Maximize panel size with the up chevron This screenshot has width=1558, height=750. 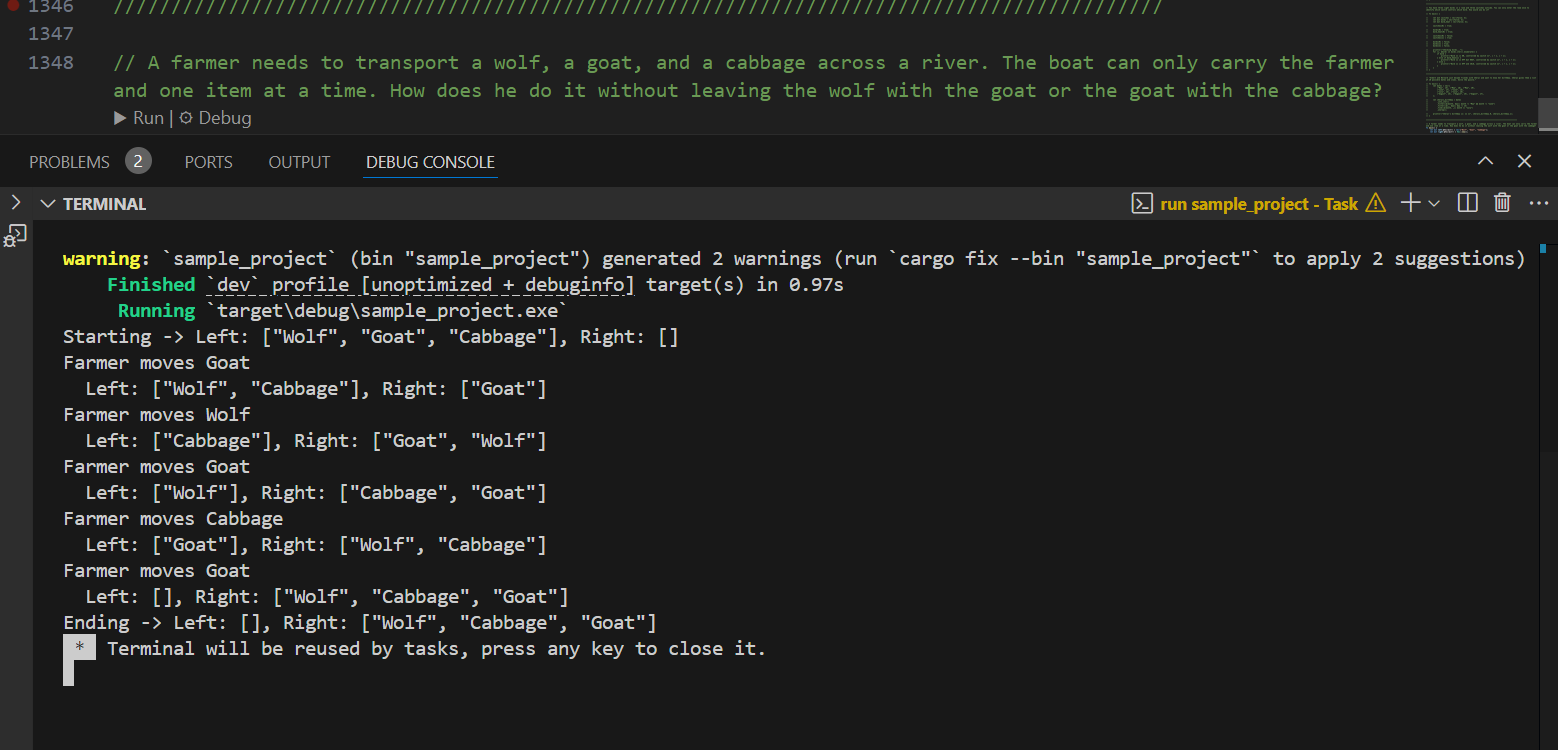[1486, 161]
